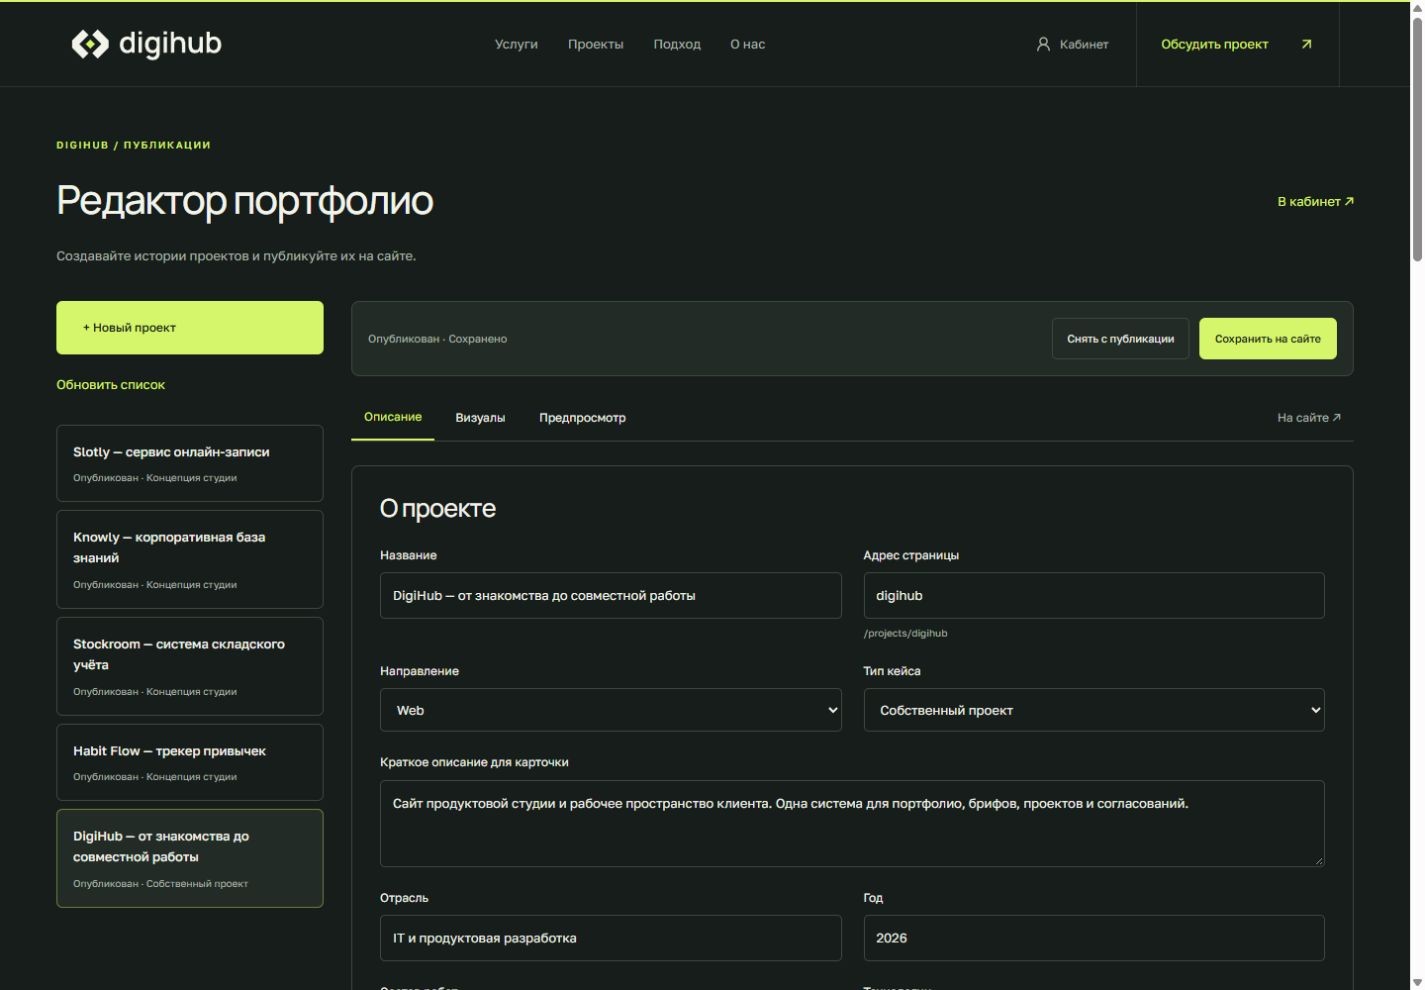Click the Обновить список link
Viewport: 1425px width, 990px height.
[111, 385]
